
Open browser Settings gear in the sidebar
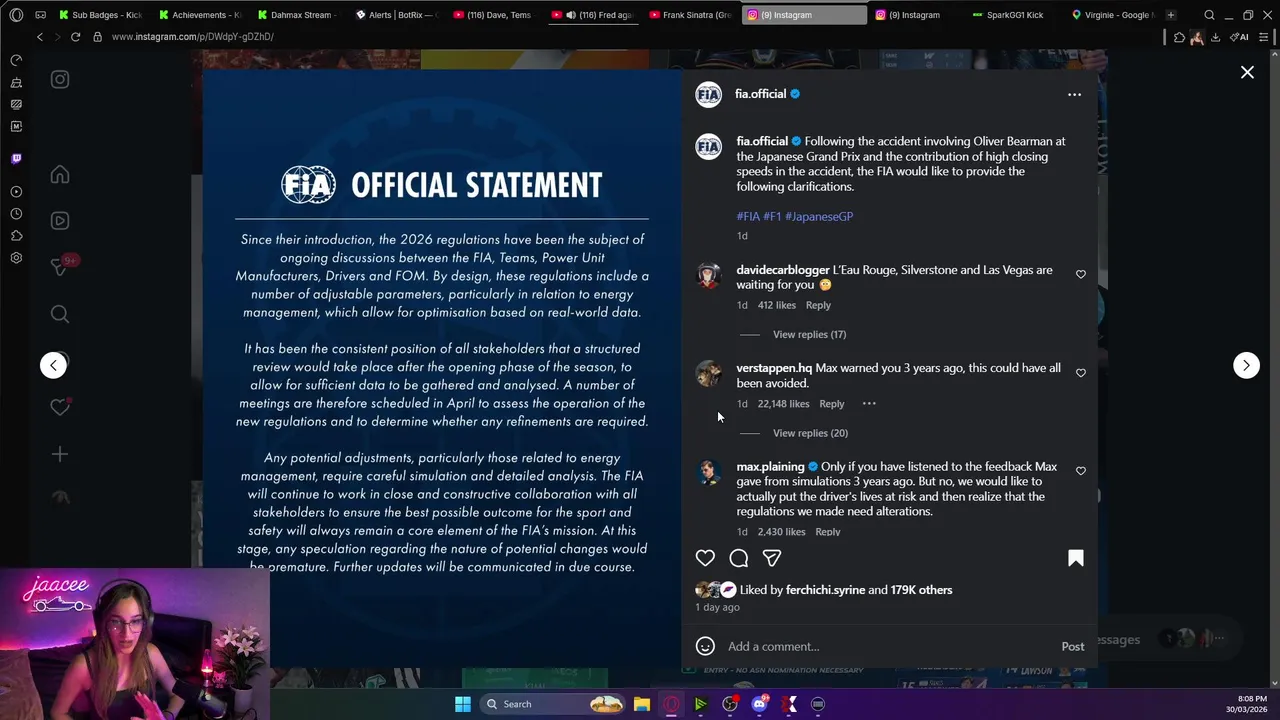16,258
